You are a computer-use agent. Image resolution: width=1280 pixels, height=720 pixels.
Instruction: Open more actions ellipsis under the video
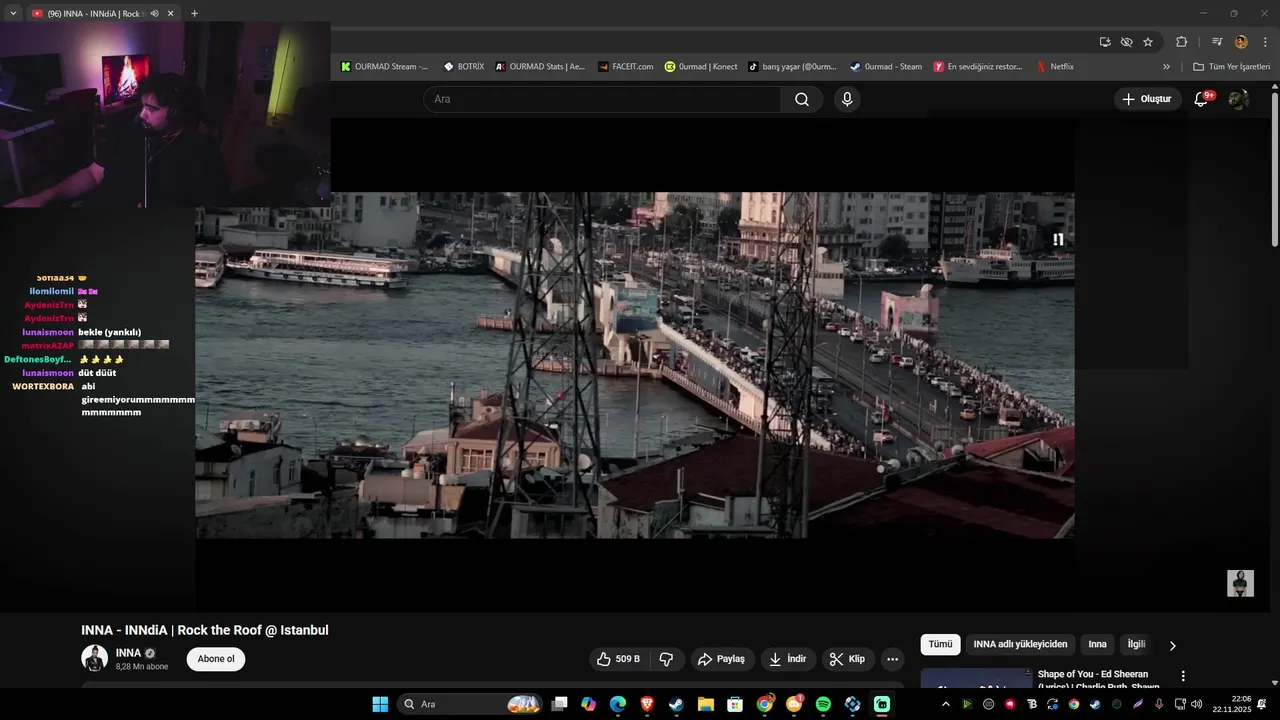(893, 659)
